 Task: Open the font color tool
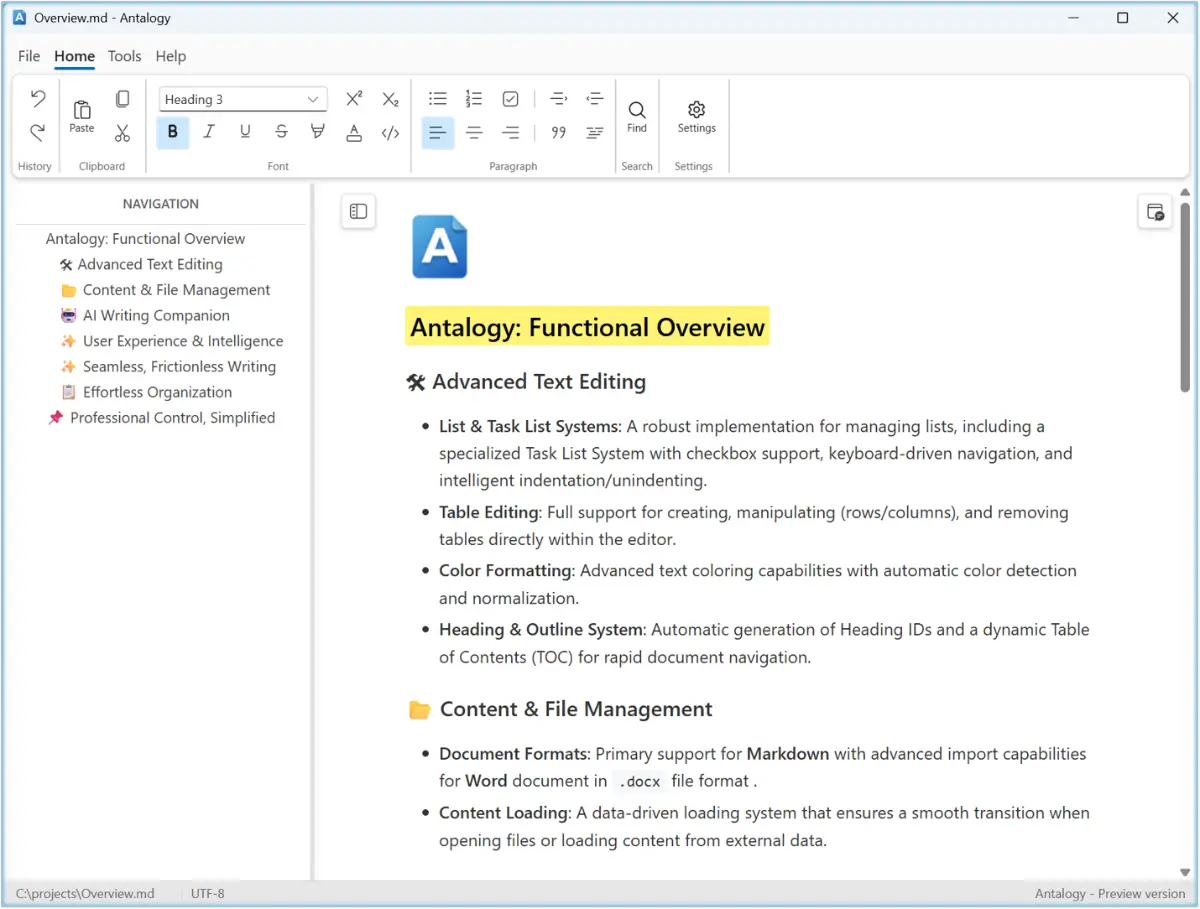[x=354, y=132]
